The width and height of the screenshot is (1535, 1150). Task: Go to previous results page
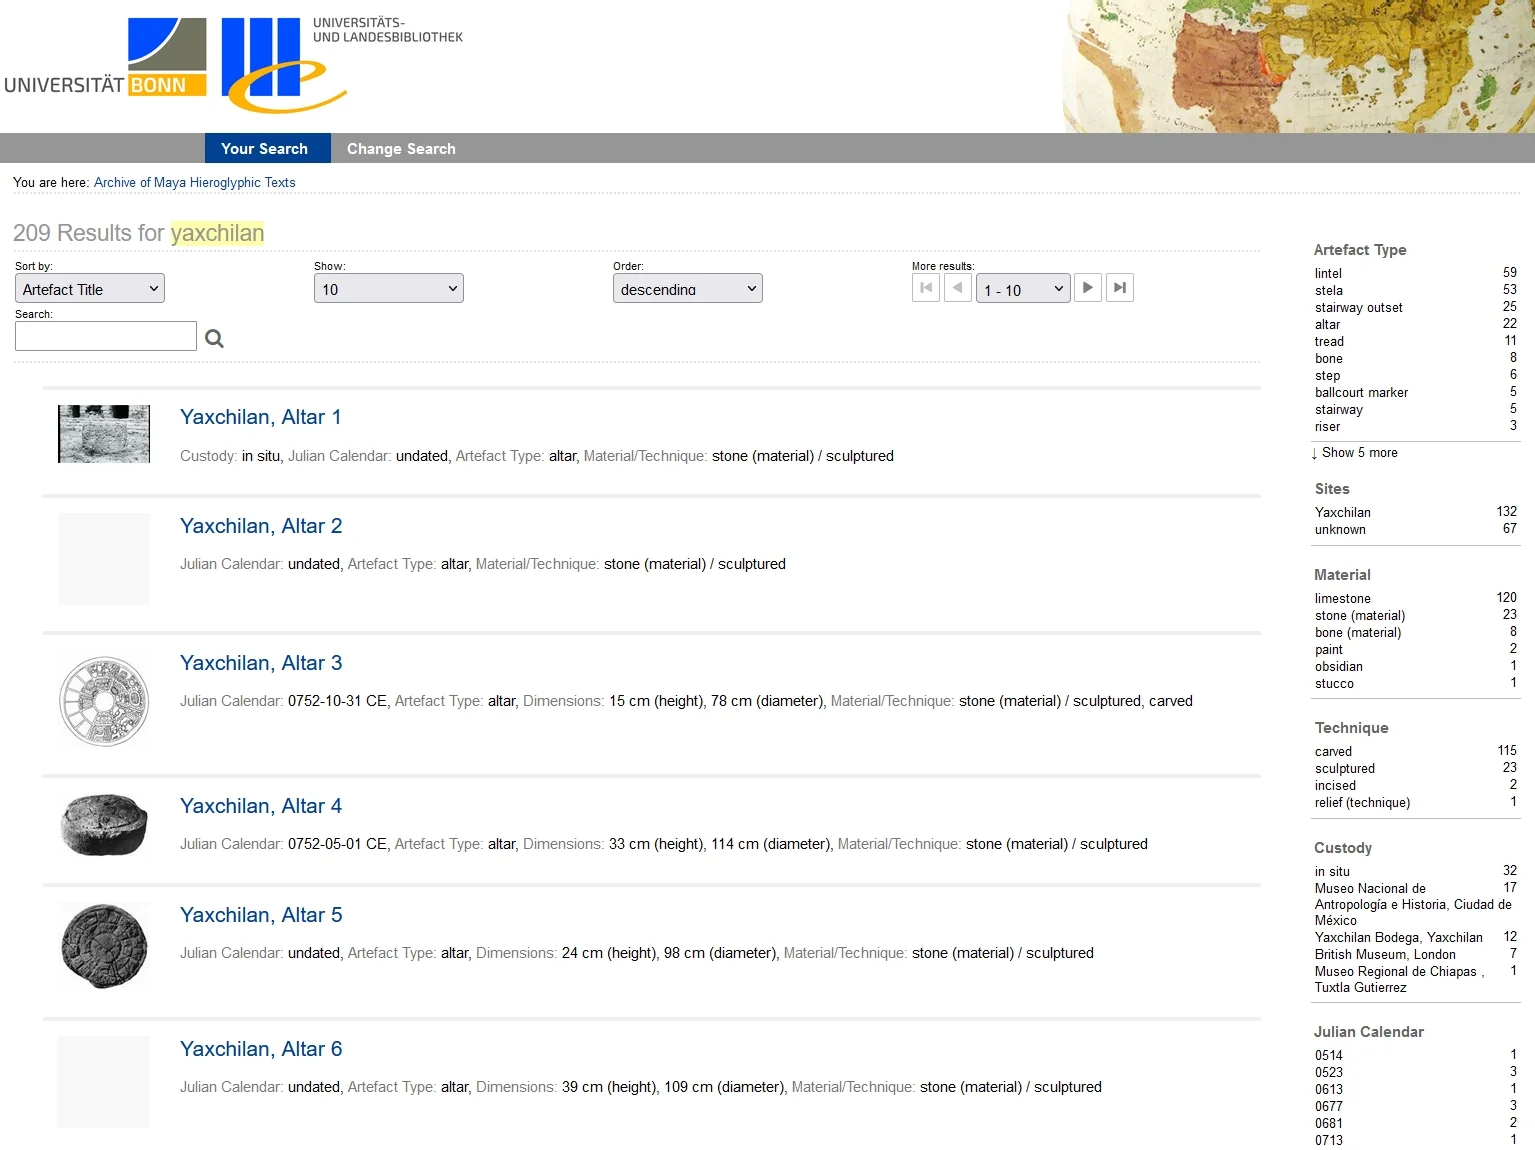click(958, 288)
